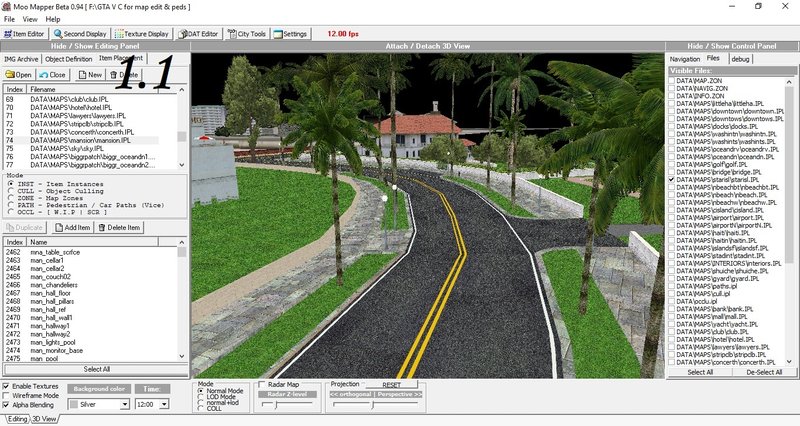Open the 12:00 time dropdown
Screen dimensions: 800x426
pos(164,404)
